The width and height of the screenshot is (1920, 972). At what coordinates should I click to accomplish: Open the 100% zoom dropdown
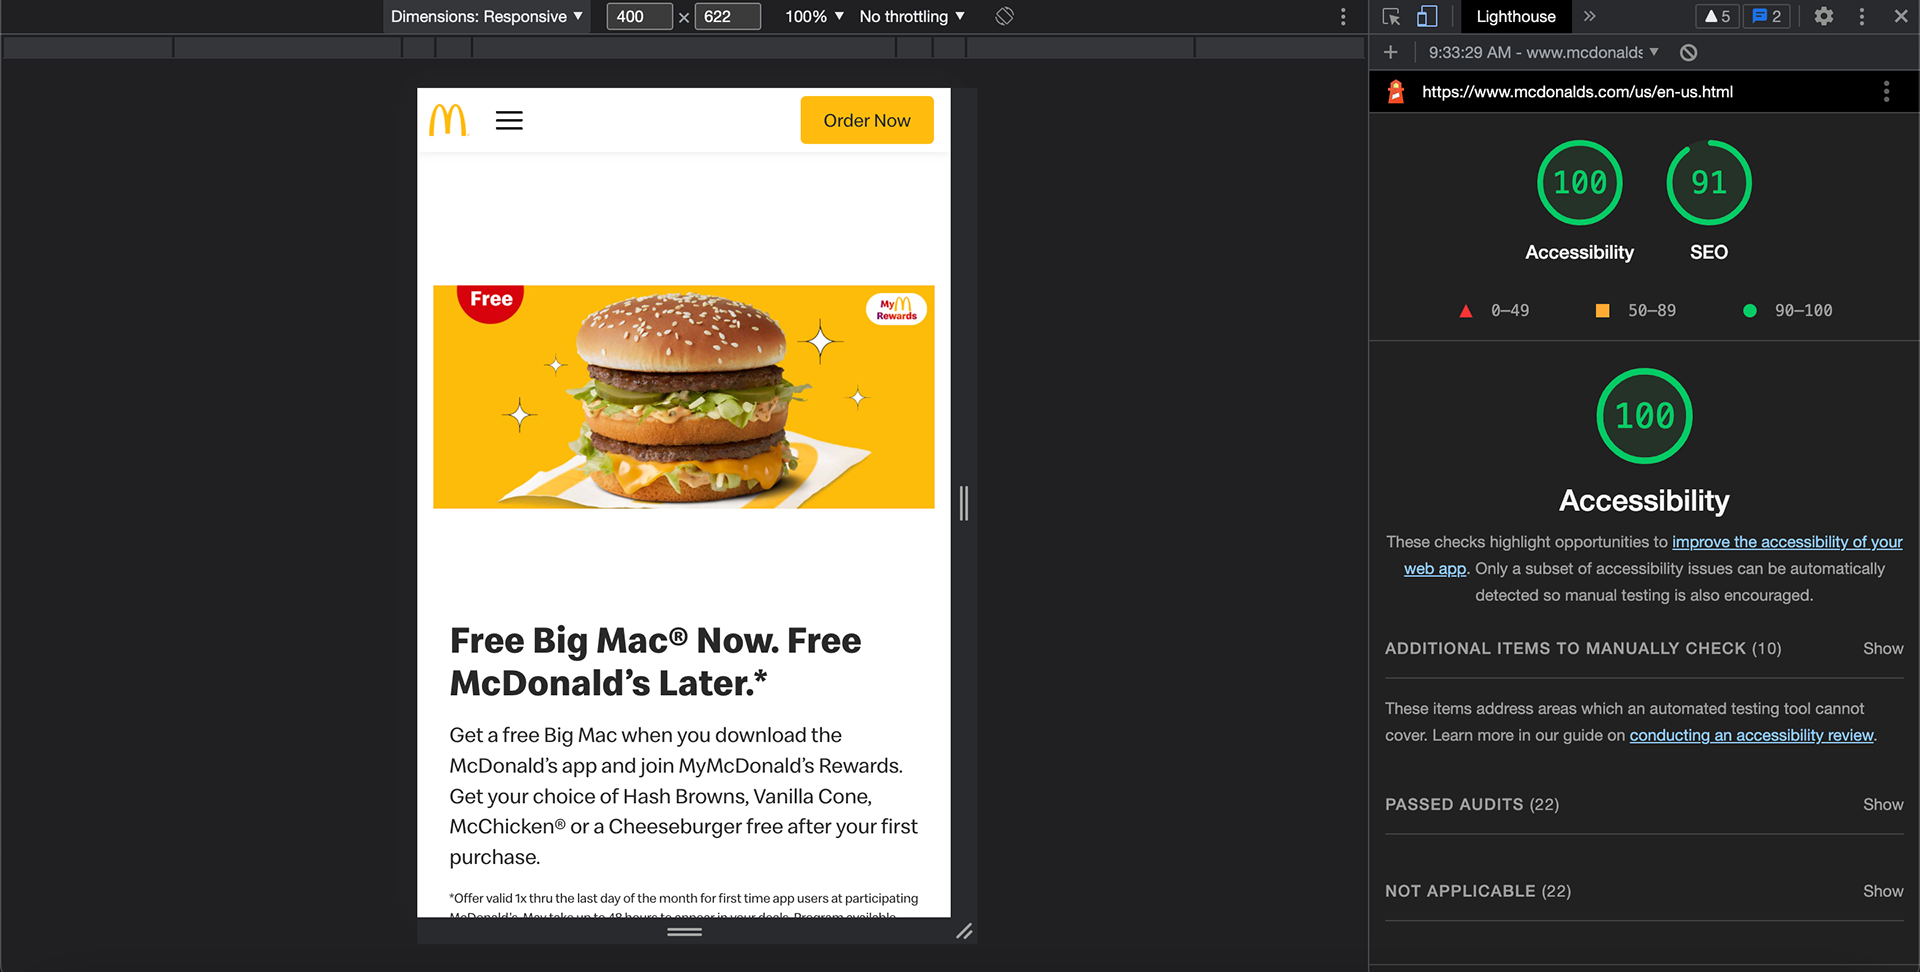tap(814, 16)
